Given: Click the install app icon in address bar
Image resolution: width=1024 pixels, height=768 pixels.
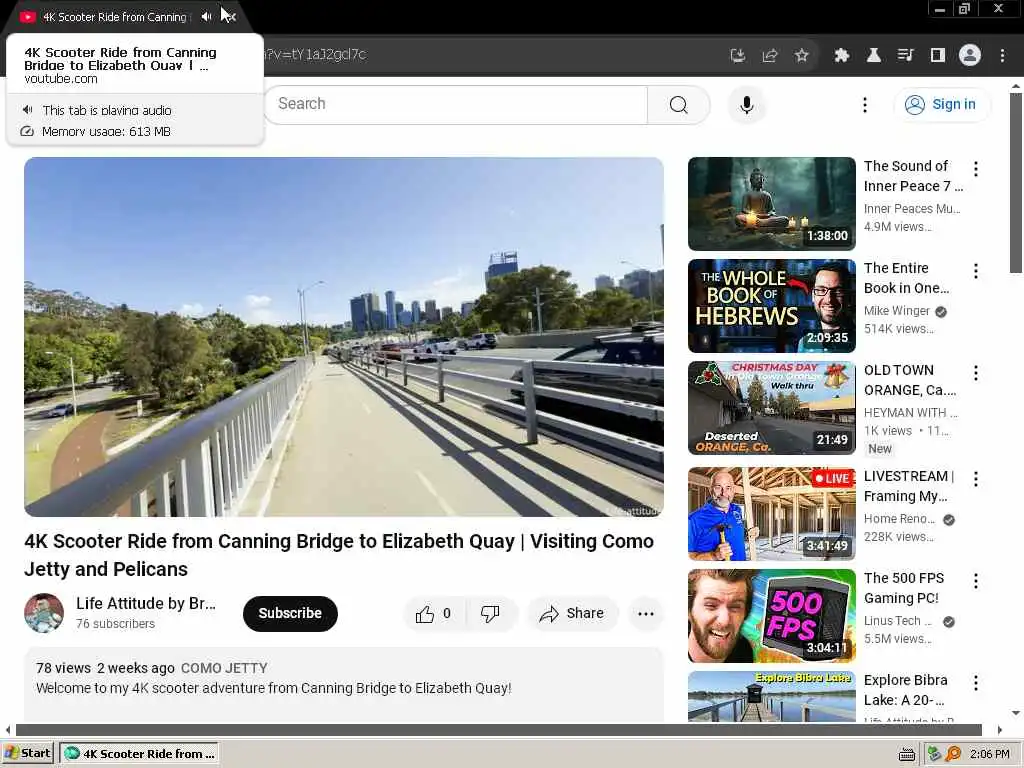Looking at the screenshot, I should click(737, 56).
